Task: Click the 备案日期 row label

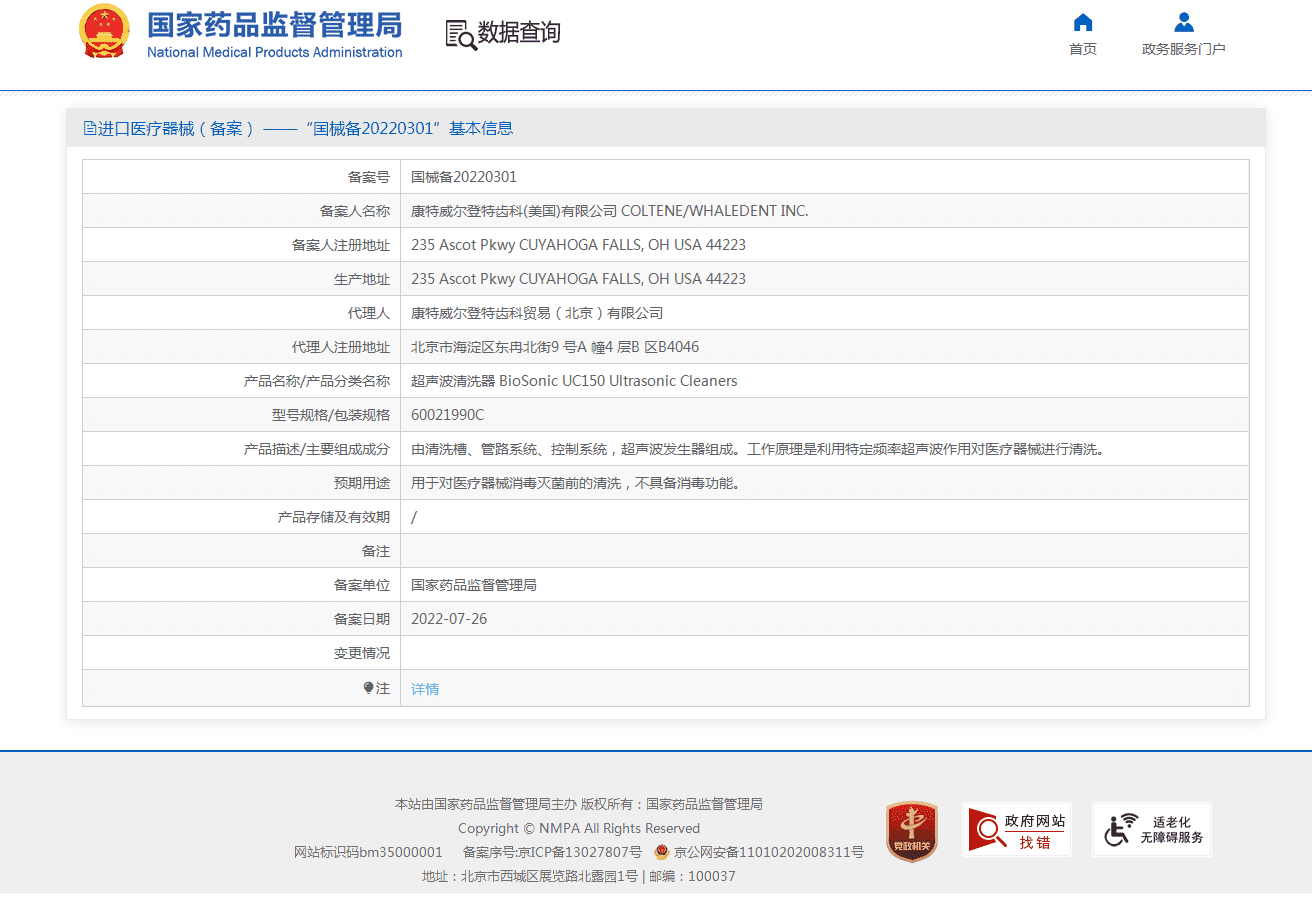Action: pyautogui.click(x=362, y=619)
